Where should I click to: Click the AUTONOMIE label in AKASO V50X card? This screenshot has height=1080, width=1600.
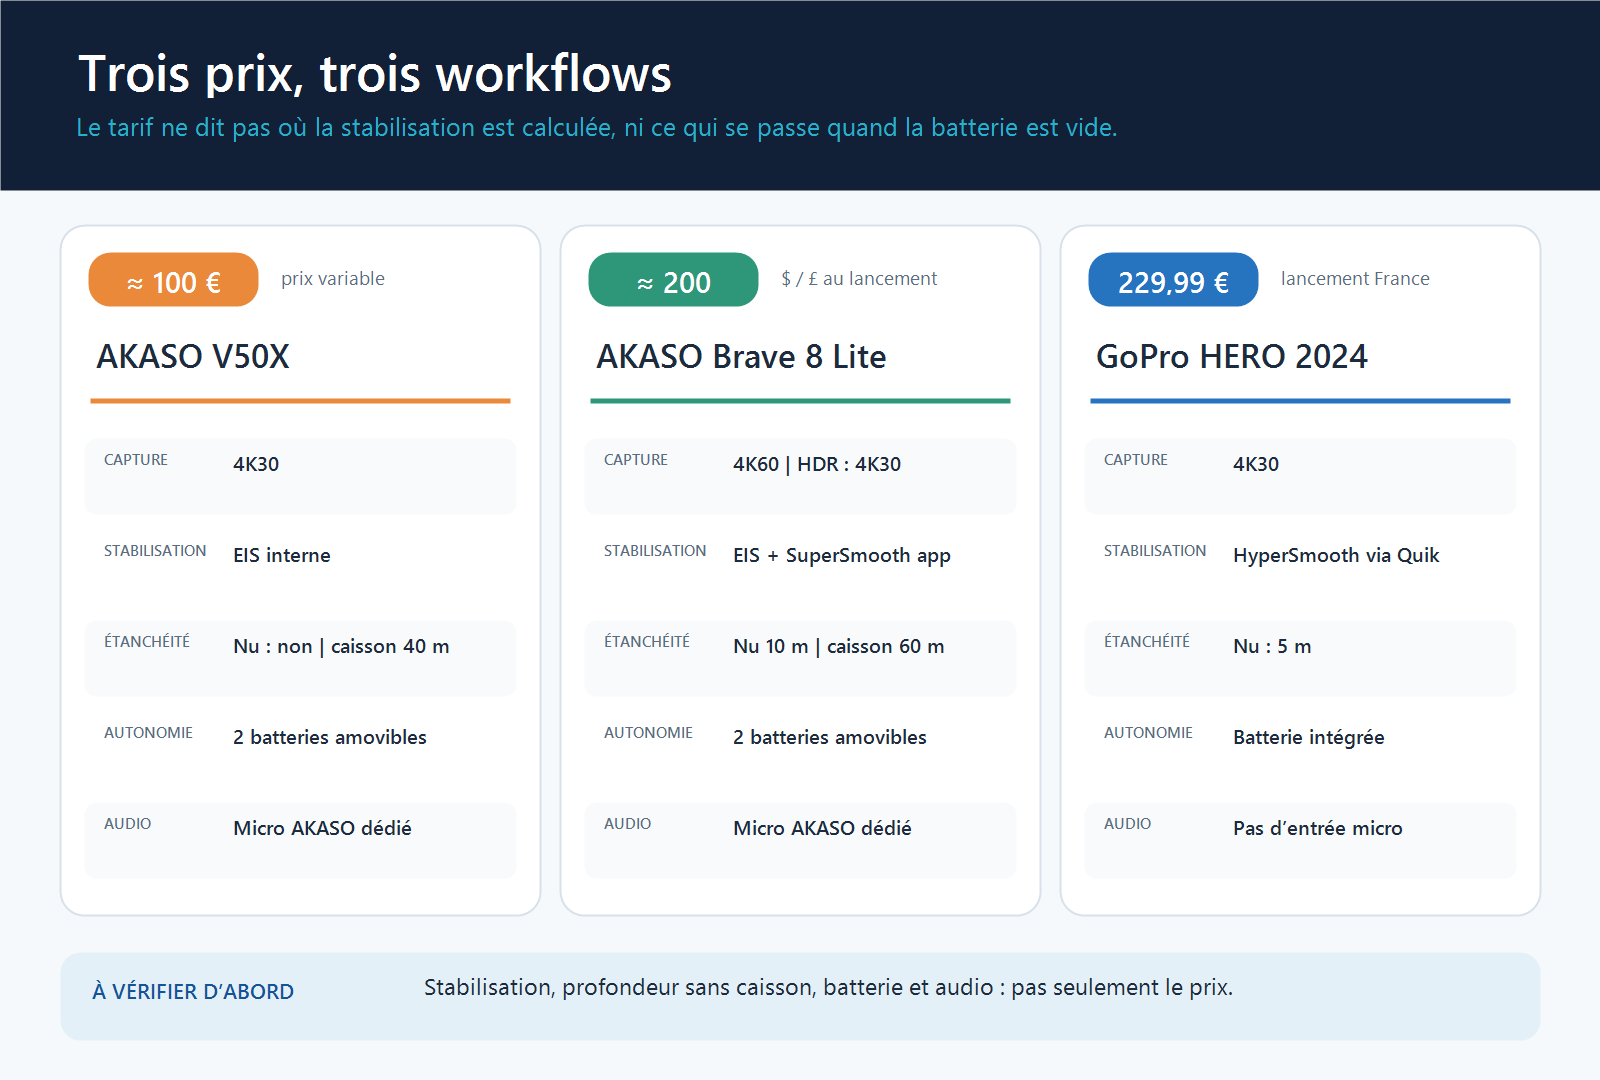pos(148,733)
